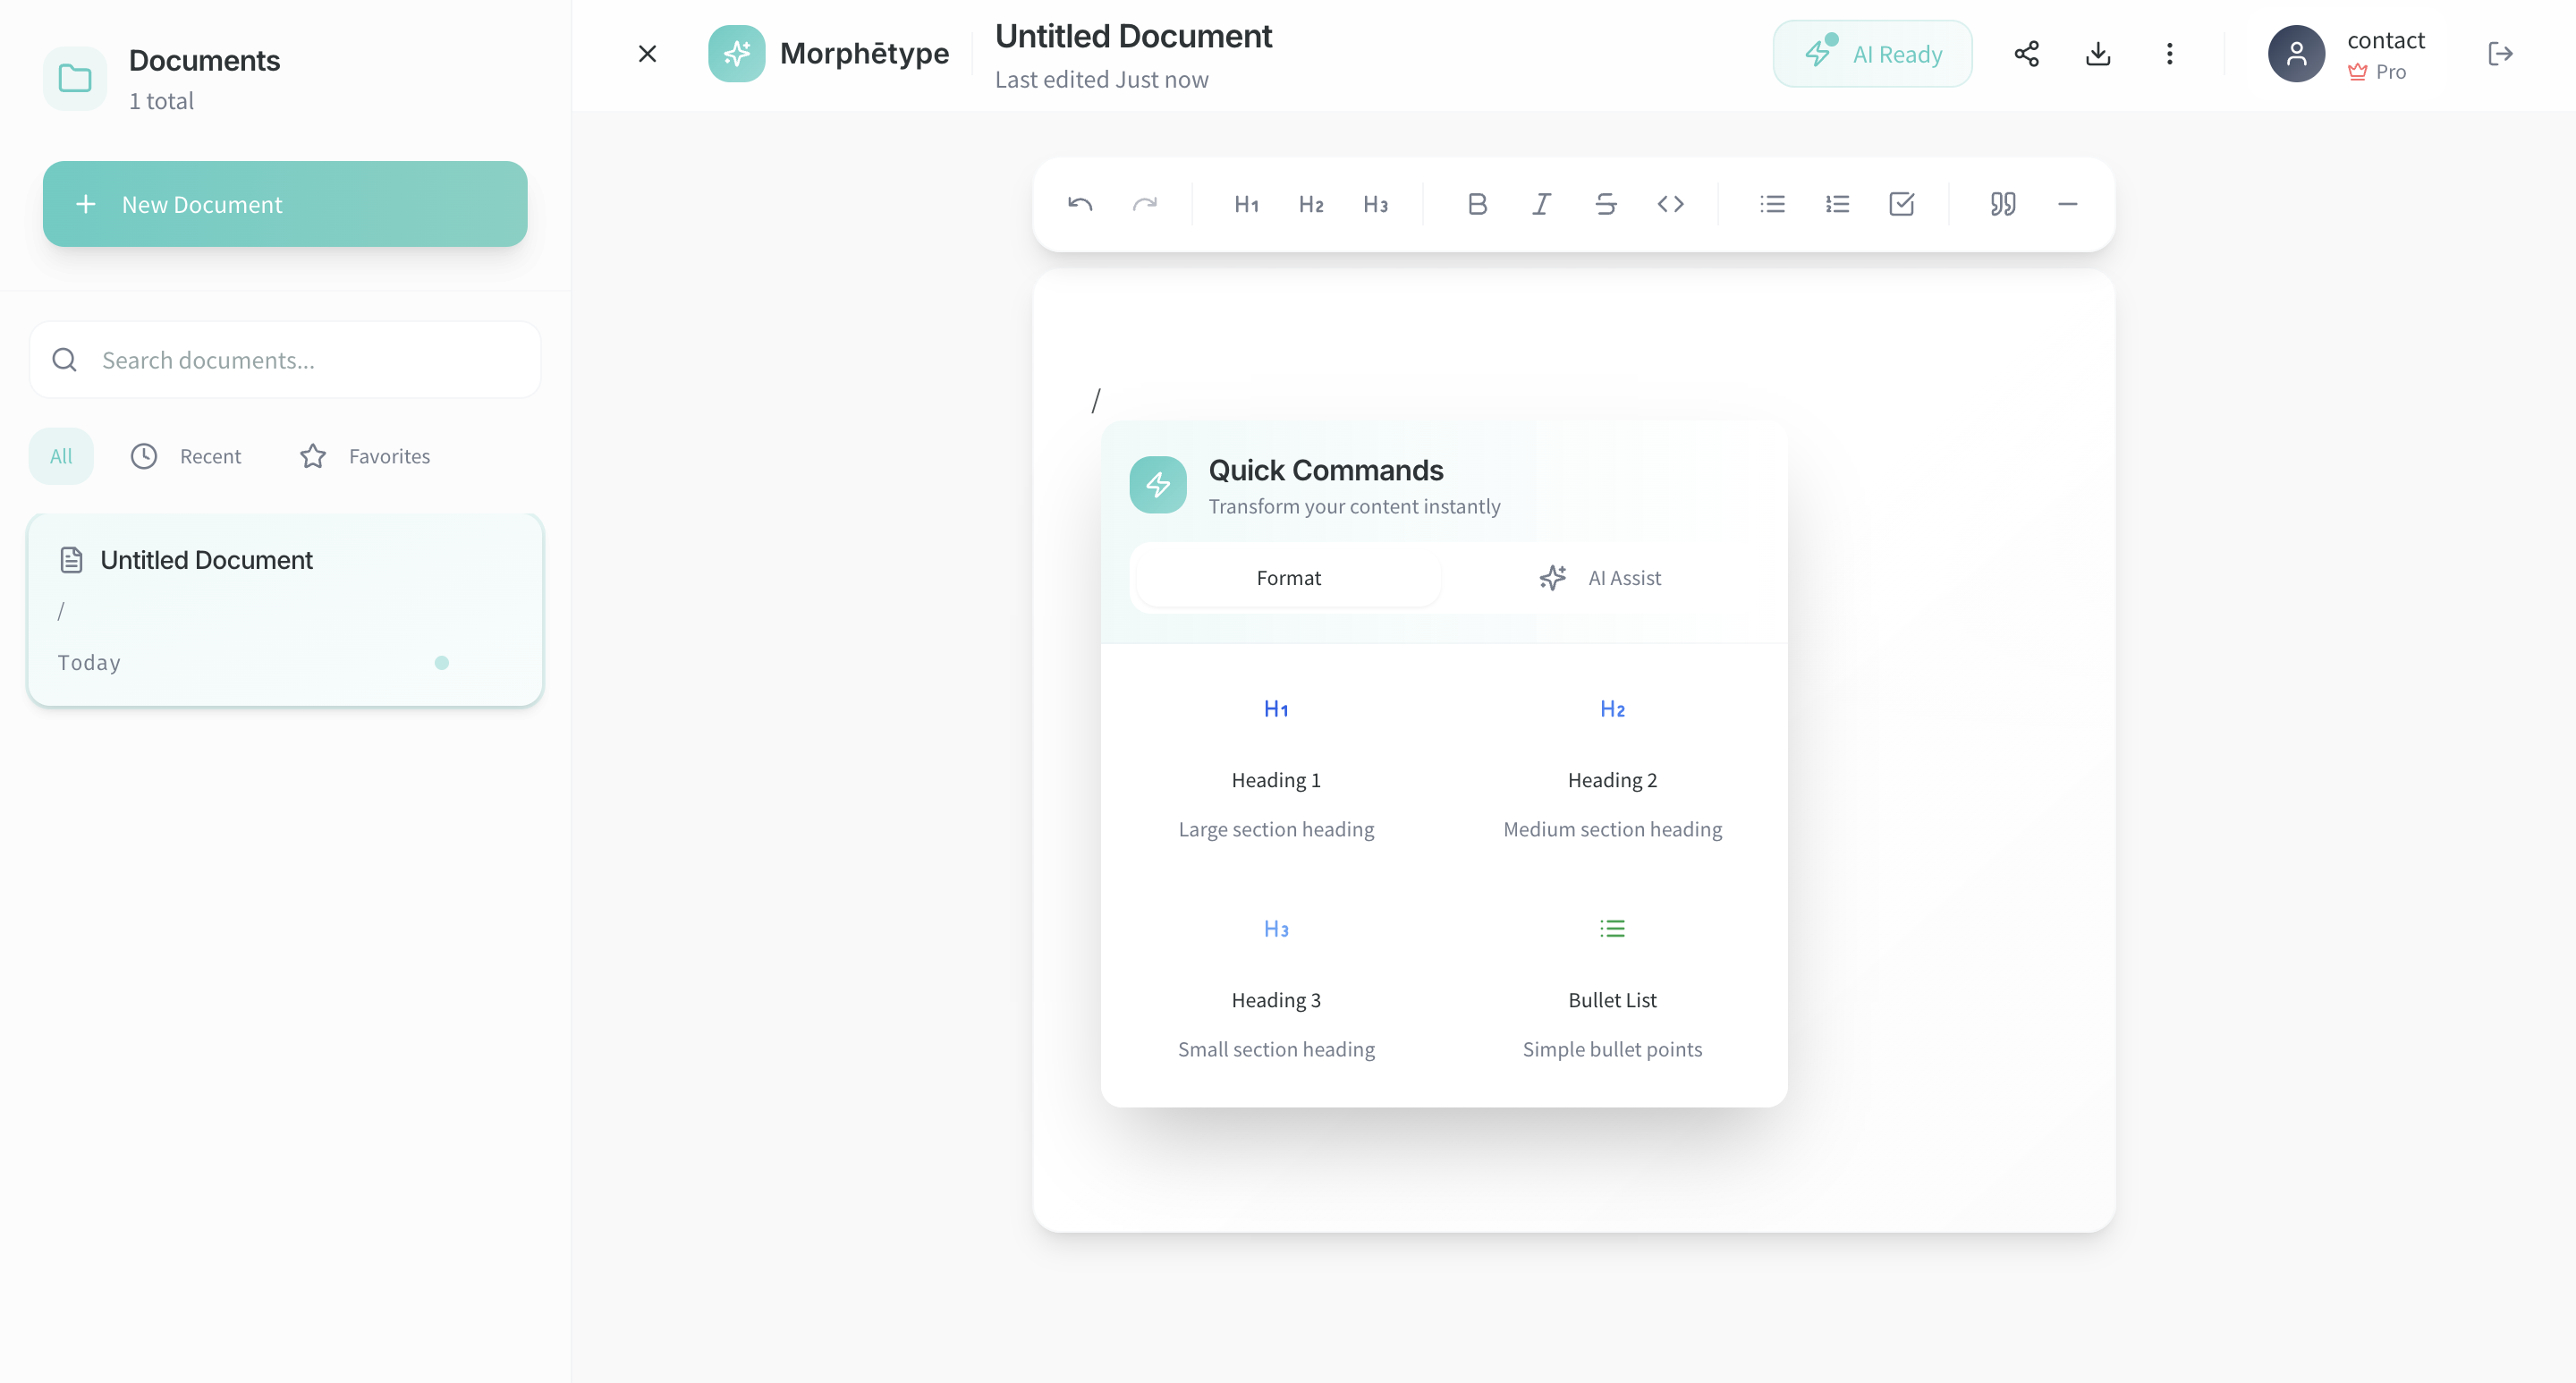Click the search magnifier icon
Image resolution: width=2576 pixels, height=1383 pixels.
[x=65, y=360]
